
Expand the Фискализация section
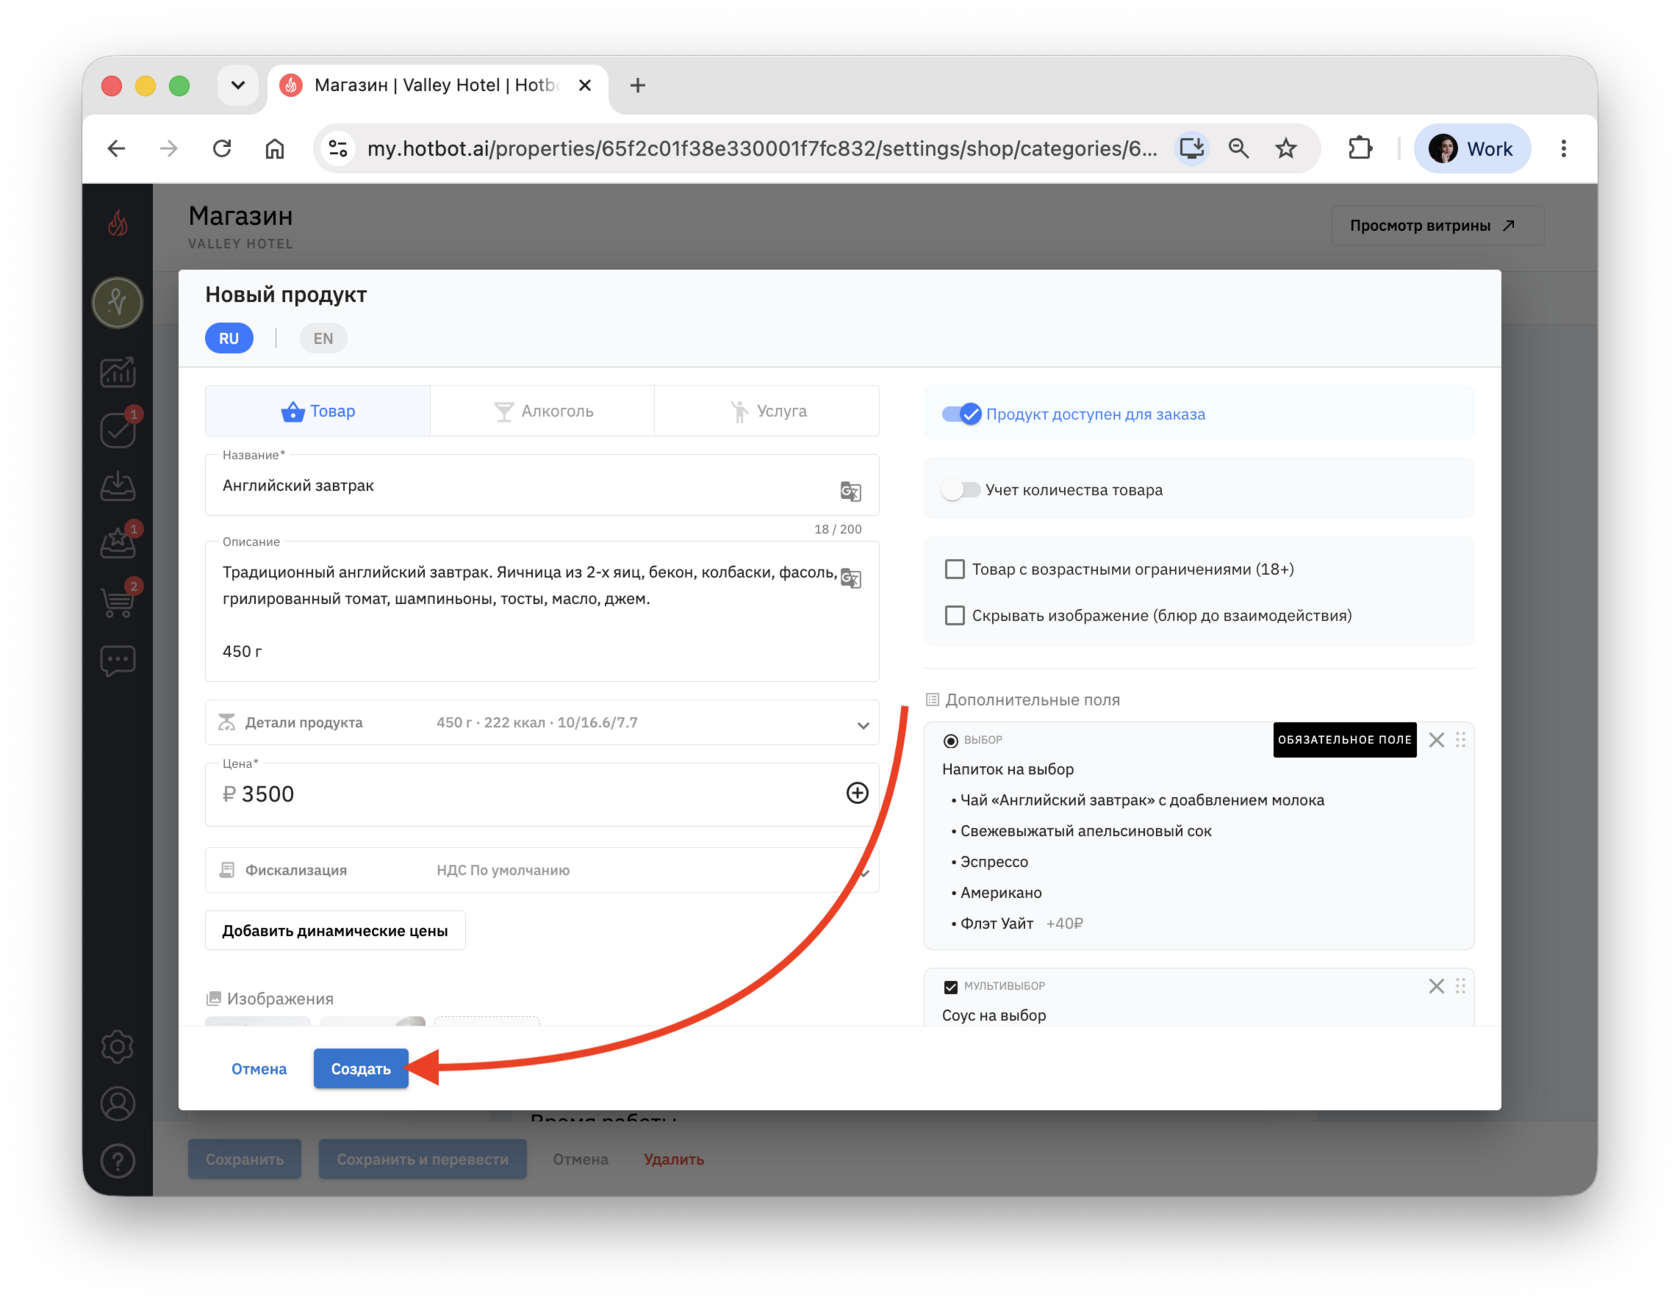[542, 870]
